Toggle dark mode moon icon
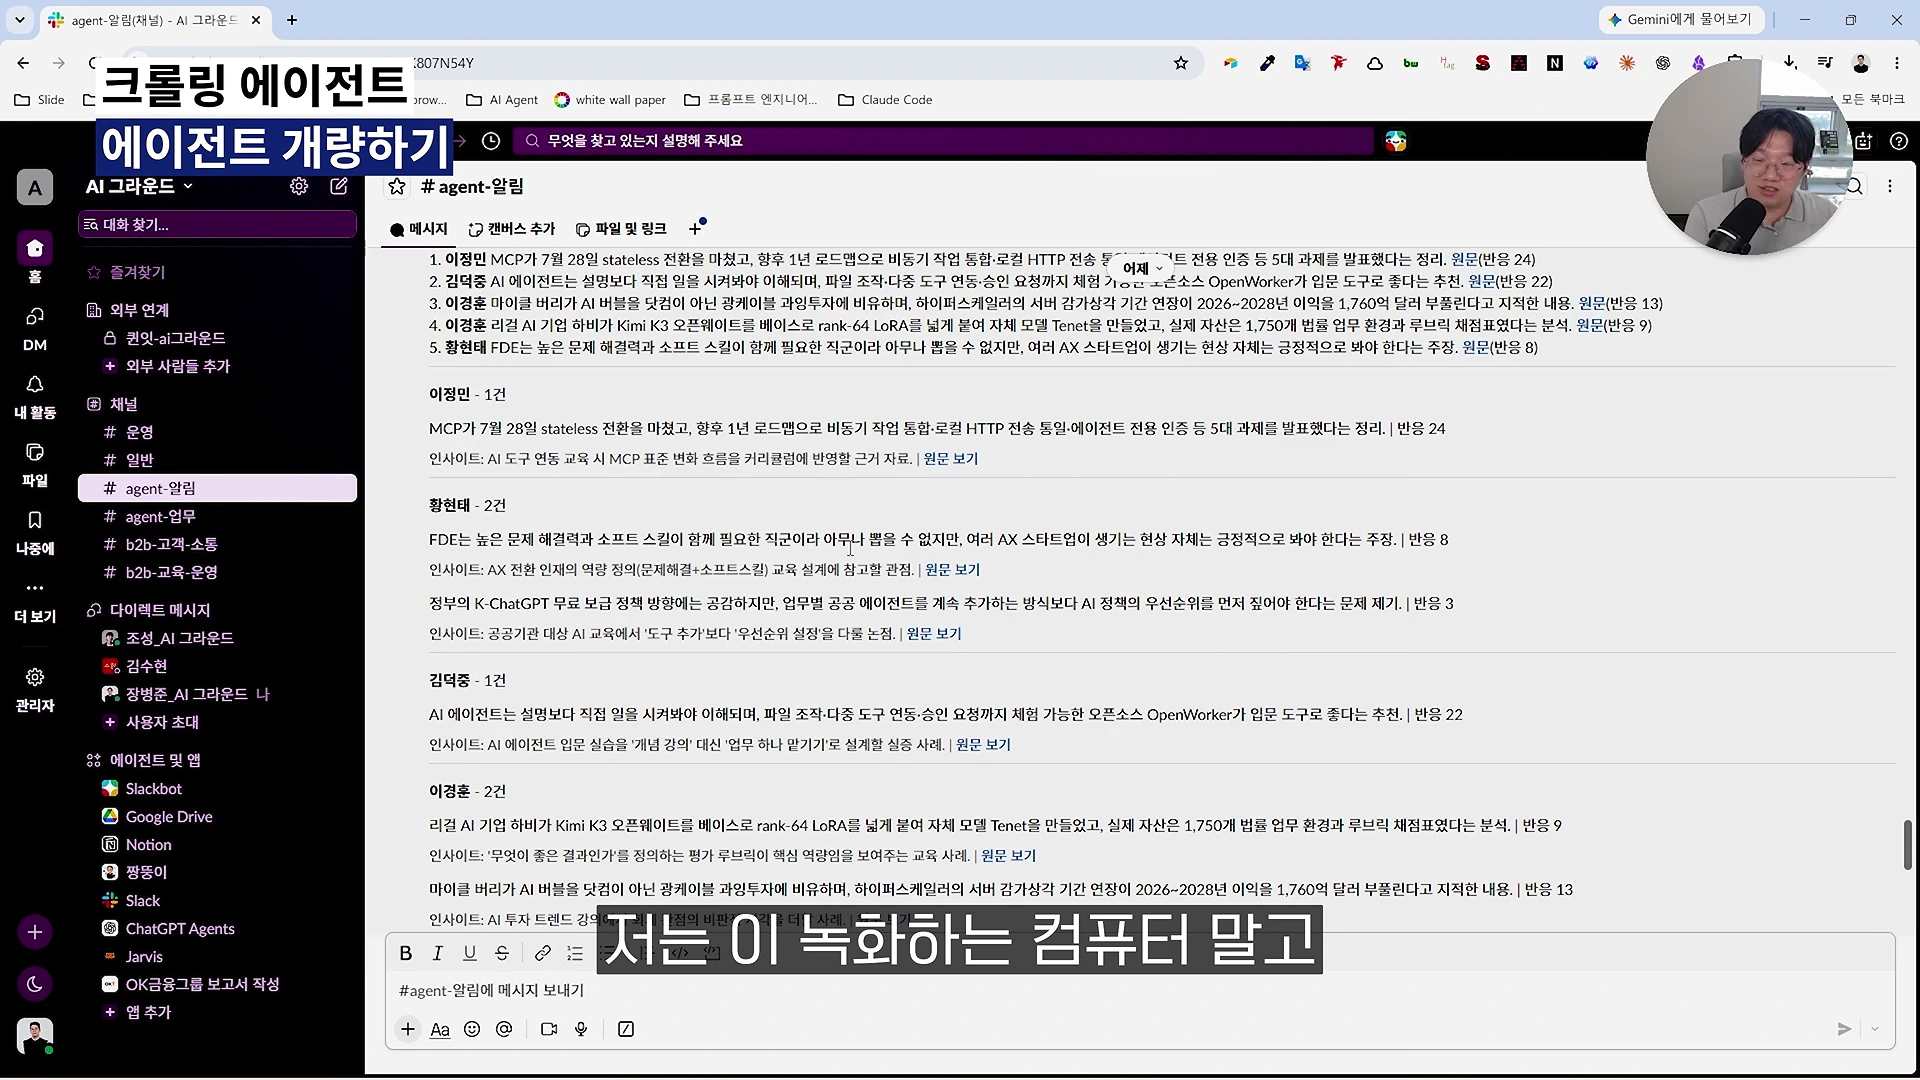Screen dimensions: 1920x1080 coord(35,984)
